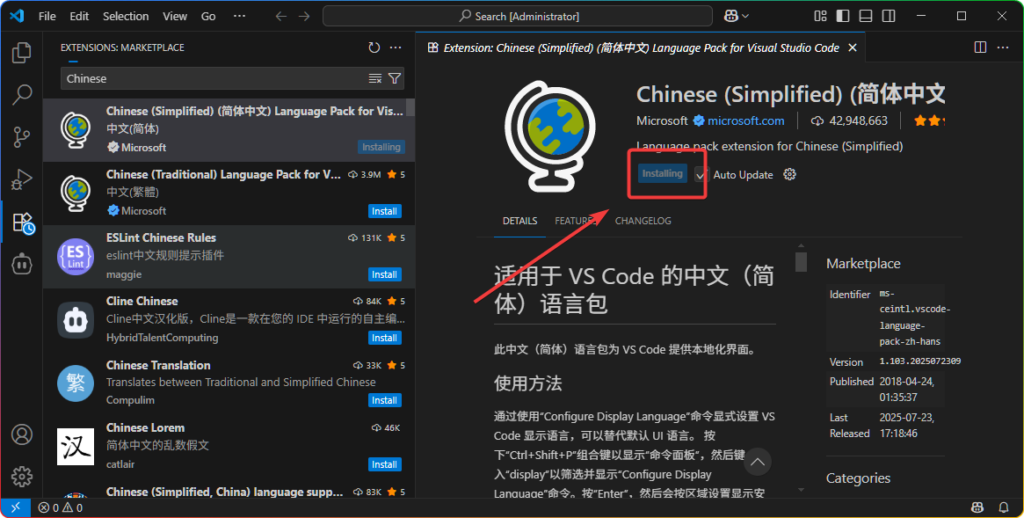
Task: Click the ms-ceintl identifier value
Action: [915, 317]
